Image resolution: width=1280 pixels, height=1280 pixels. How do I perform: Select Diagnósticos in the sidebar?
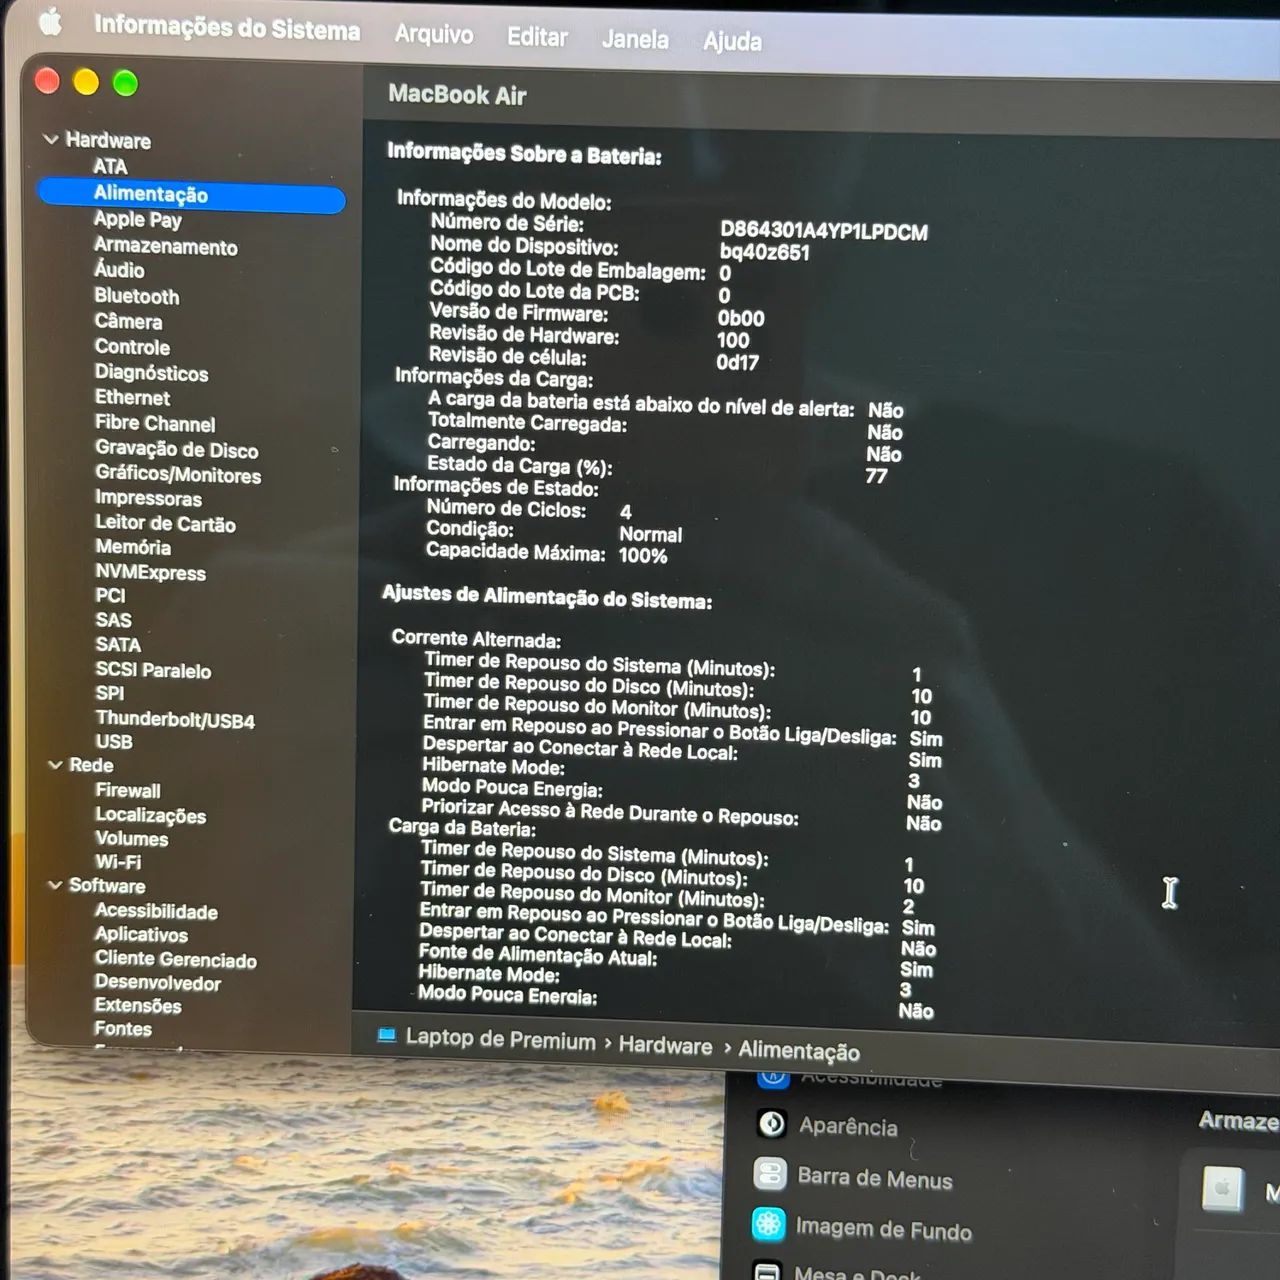point(152,373)
